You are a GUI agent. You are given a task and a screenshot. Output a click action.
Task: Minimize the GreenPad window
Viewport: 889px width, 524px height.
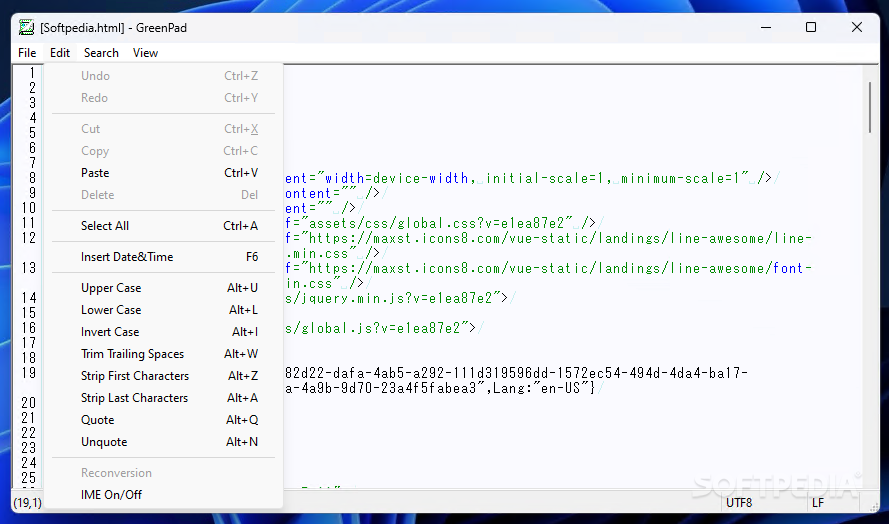[x=766, y=27]
